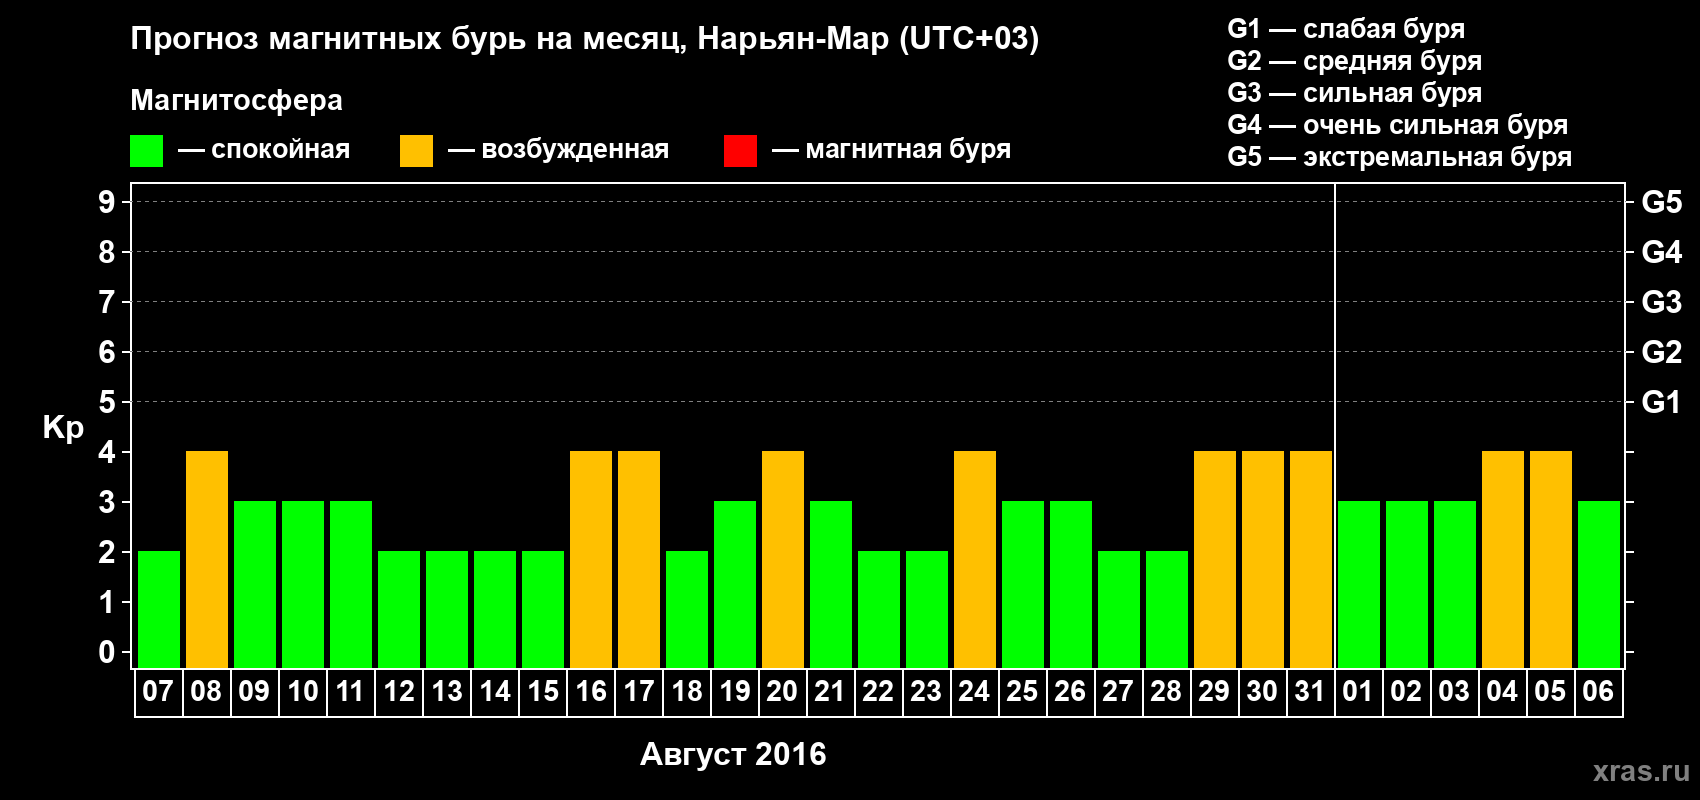1700x800 pixels.
Task: Click the orange bar above date 16
Action: (x=591, y=559)
